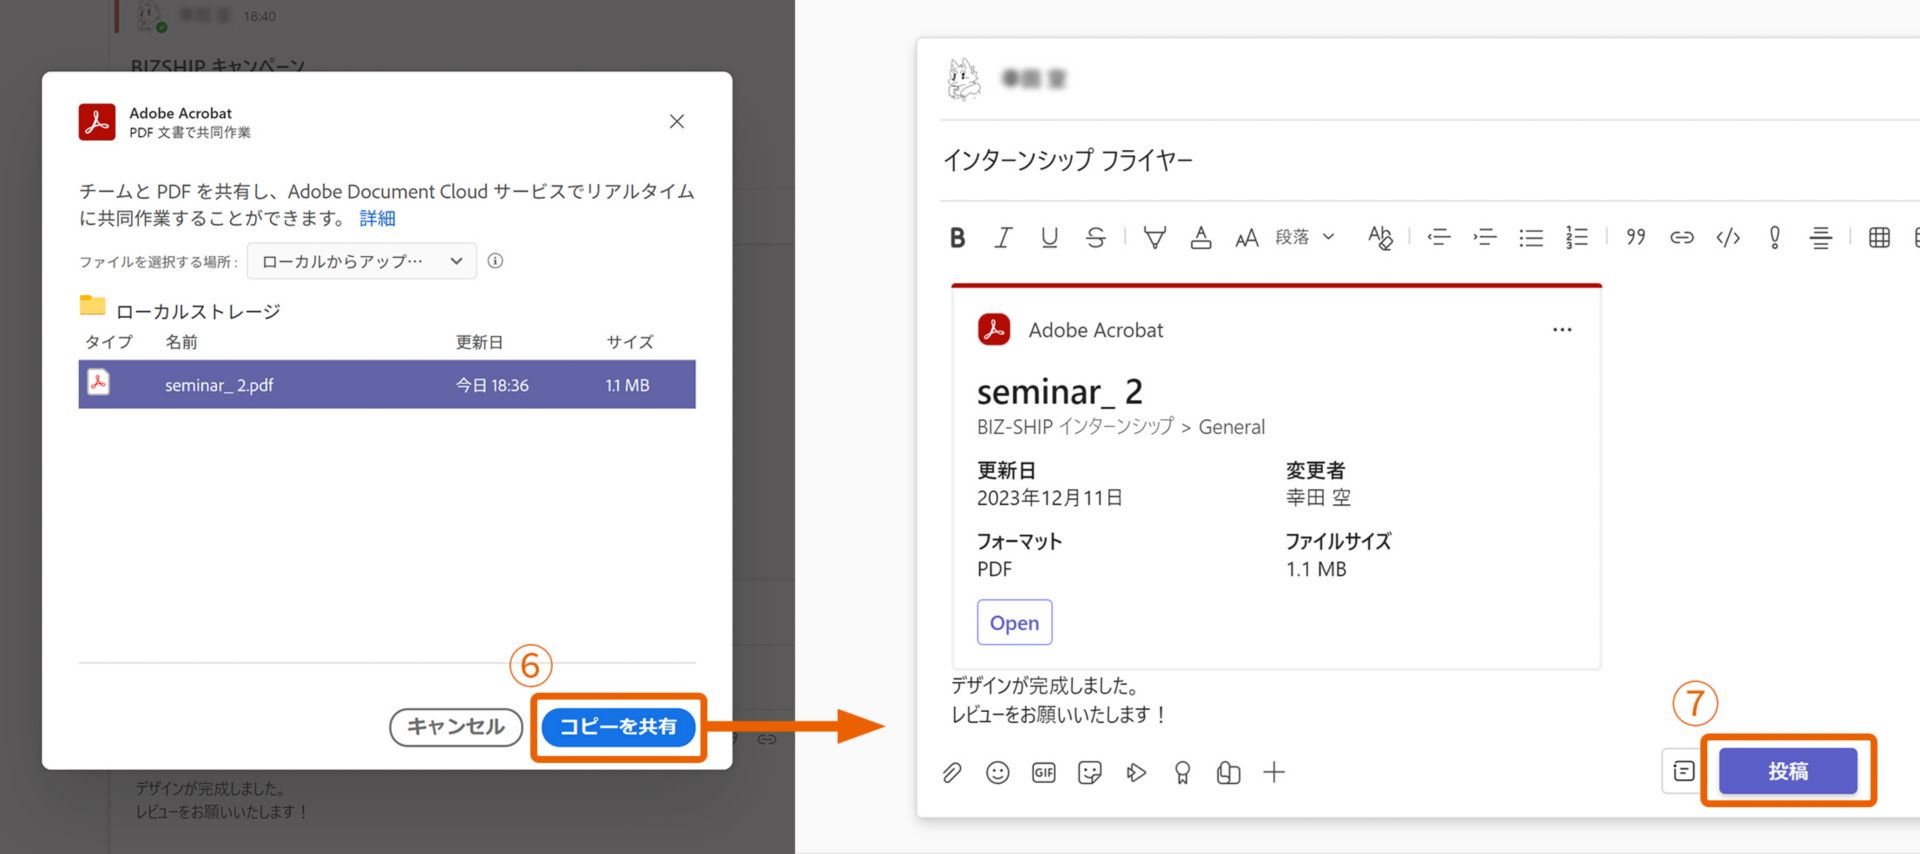
Task: Open more options on the Adobe Acrobat card
Action: pyautogui.click(x=1562, y=330)
